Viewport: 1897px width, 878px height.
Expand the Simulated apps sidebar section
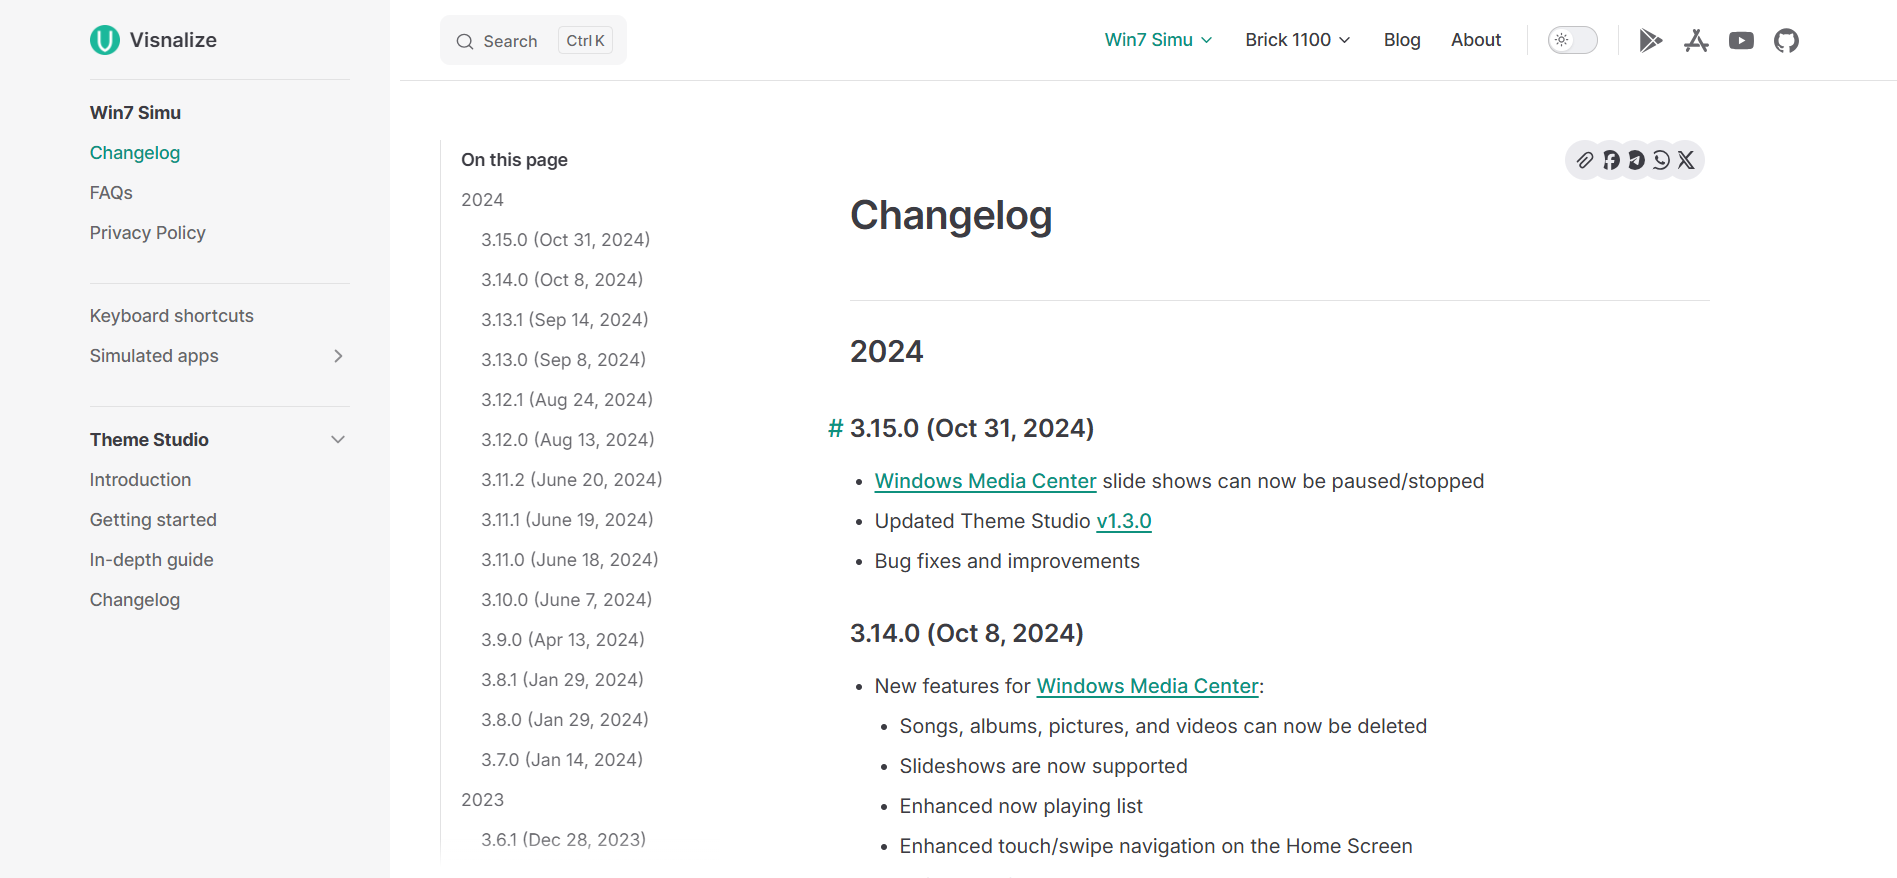pos(338,356)
